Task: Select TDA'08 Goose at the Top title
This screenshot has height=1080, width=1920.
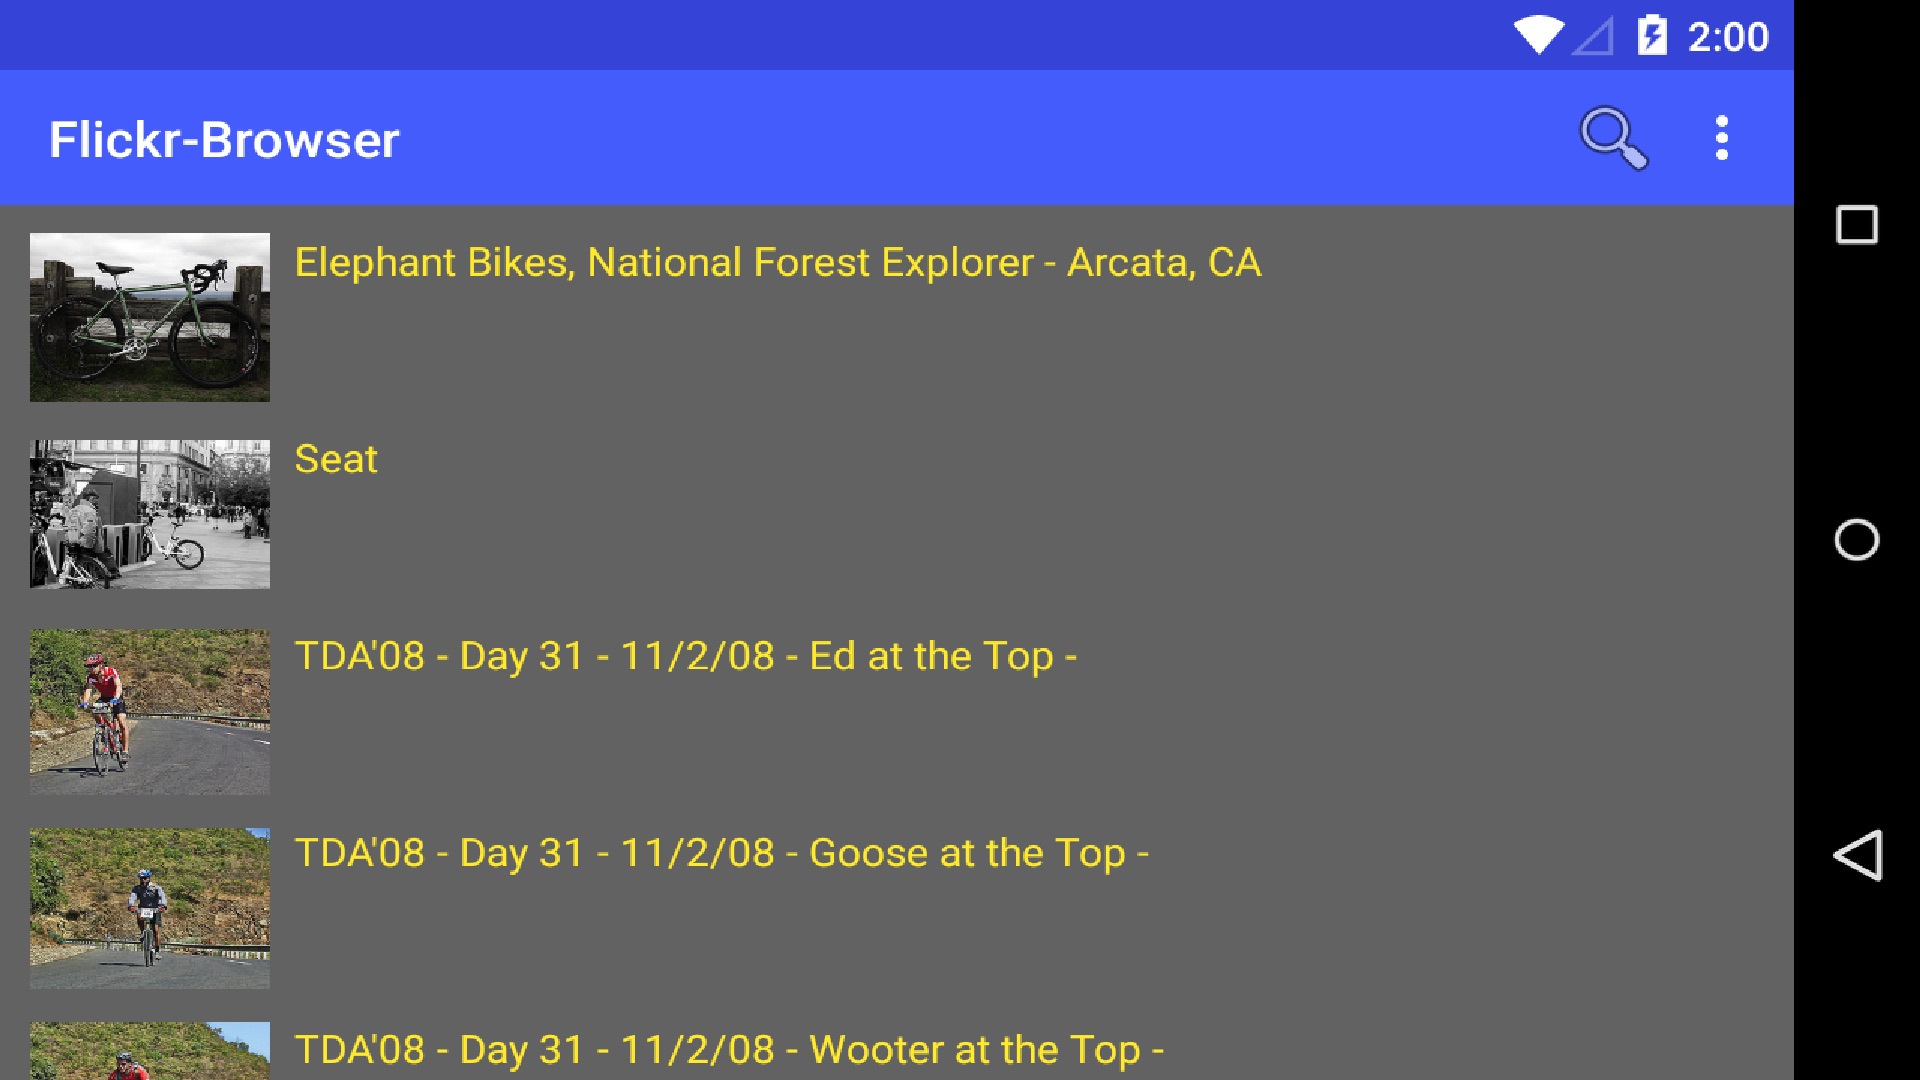Action: pyautogui.click(x=721, y=853)
